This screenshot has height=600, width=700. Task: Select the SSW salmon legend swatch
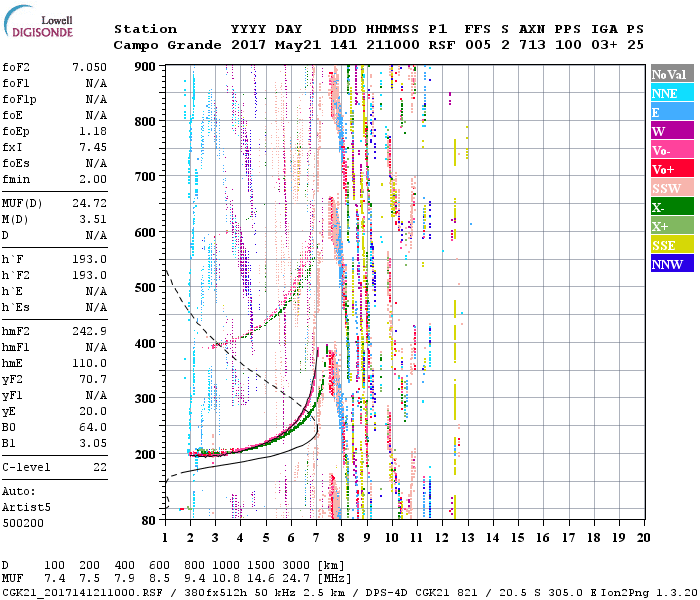672,188
